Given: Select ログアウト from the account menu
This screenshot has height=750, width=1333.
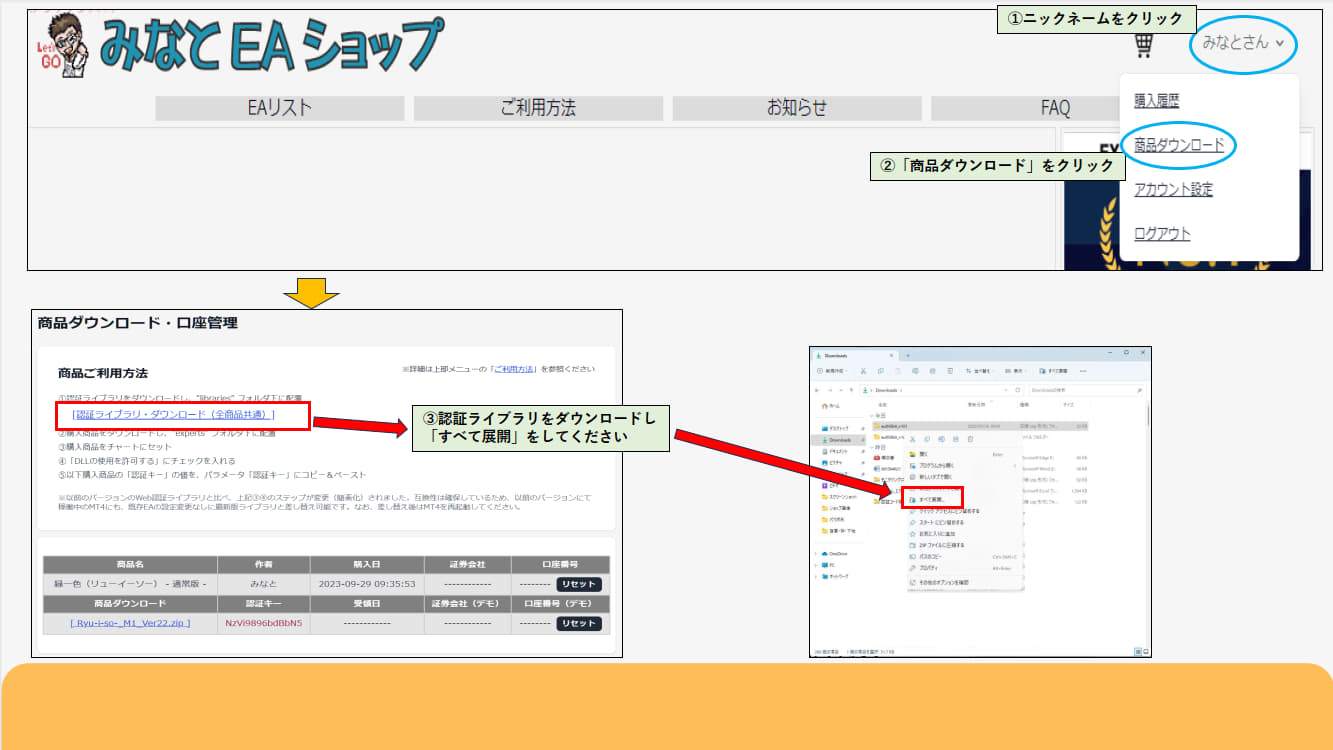Looking at the screenshot, I should click(1162, 233).
